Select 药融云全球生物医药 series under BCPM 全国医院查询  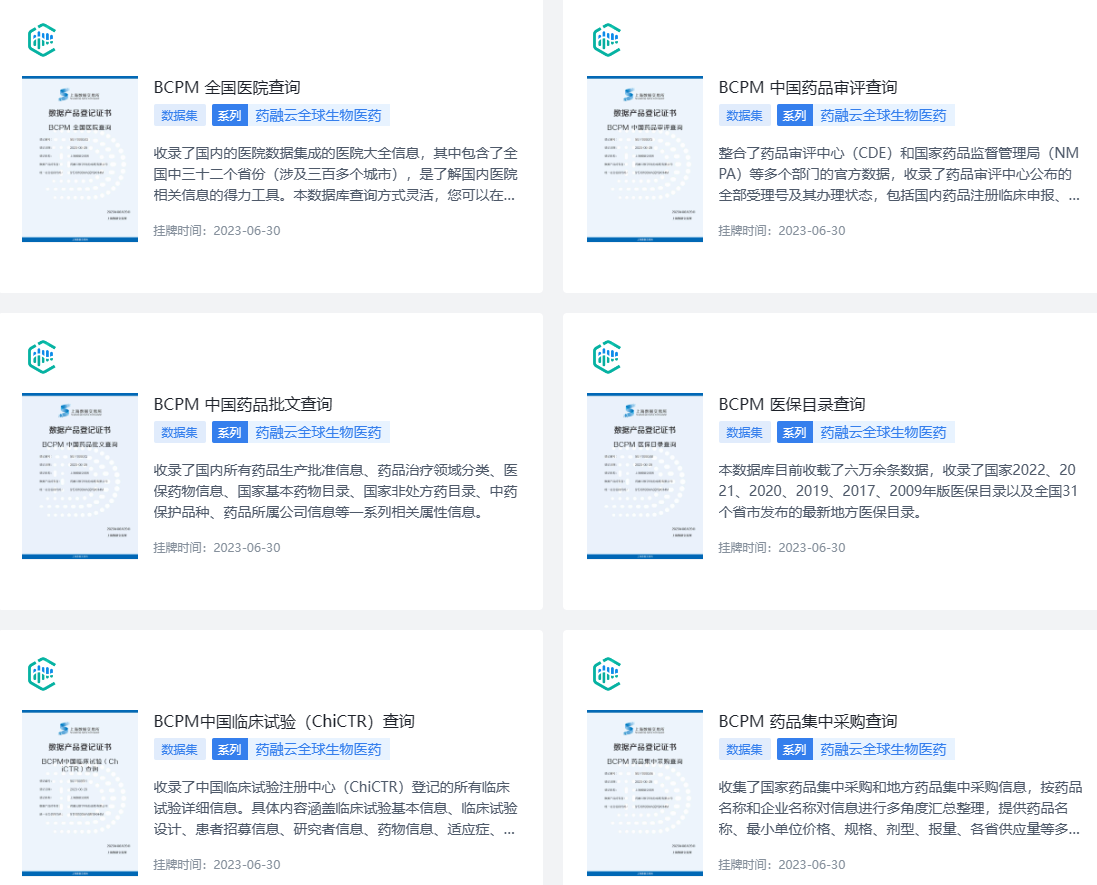coord(318,116)
